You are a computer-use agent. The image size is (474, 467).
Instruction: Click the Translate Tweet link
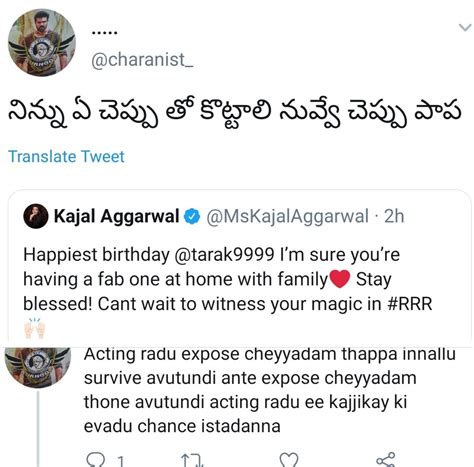[66, 156]
